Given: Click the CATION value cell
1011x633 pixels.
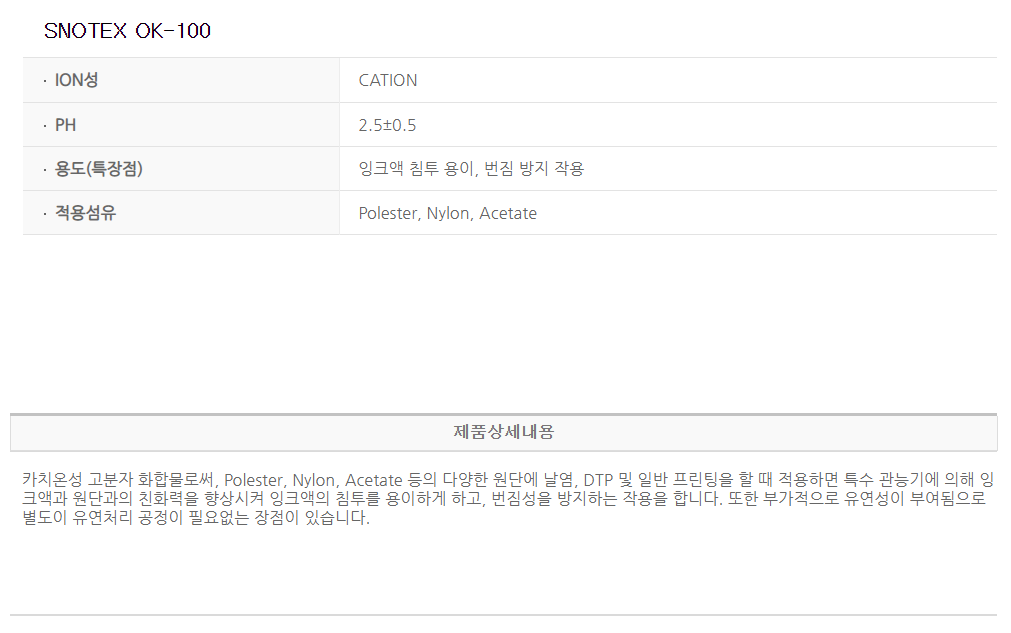Looking at the screenshot, I should [x=388, y=80].
